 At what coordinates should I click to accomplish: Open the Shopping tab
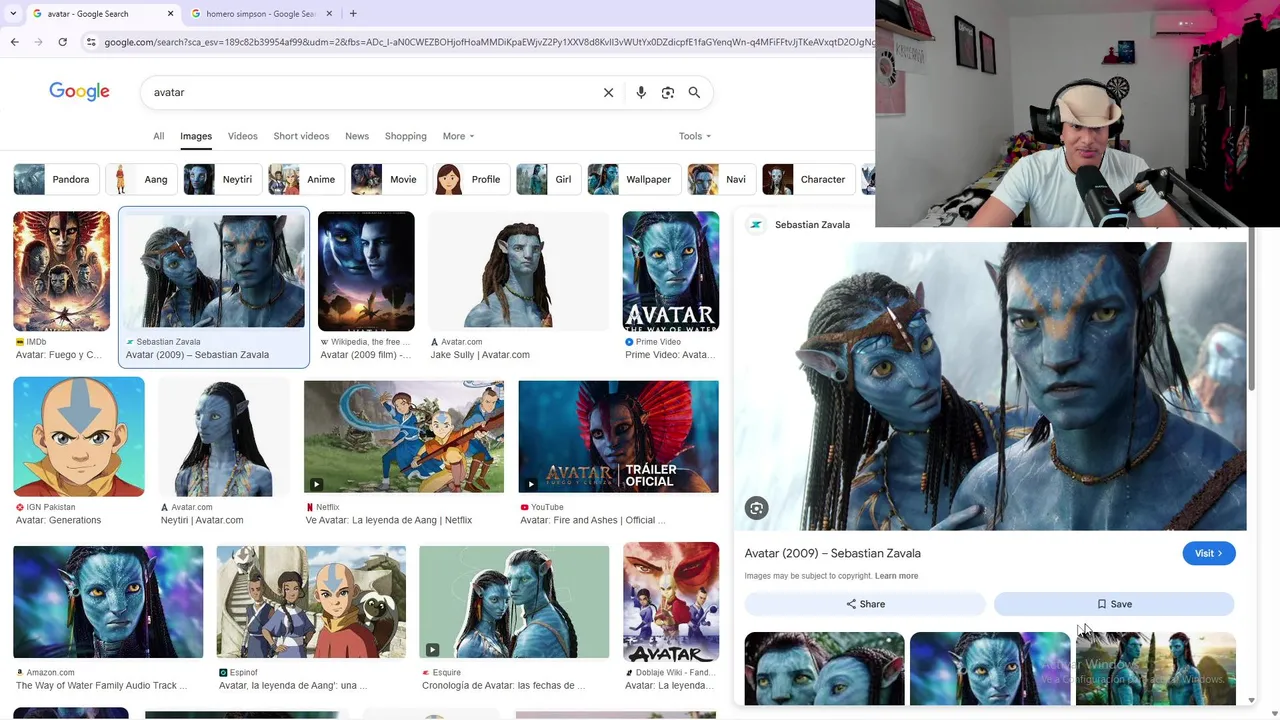pos(405,136)
